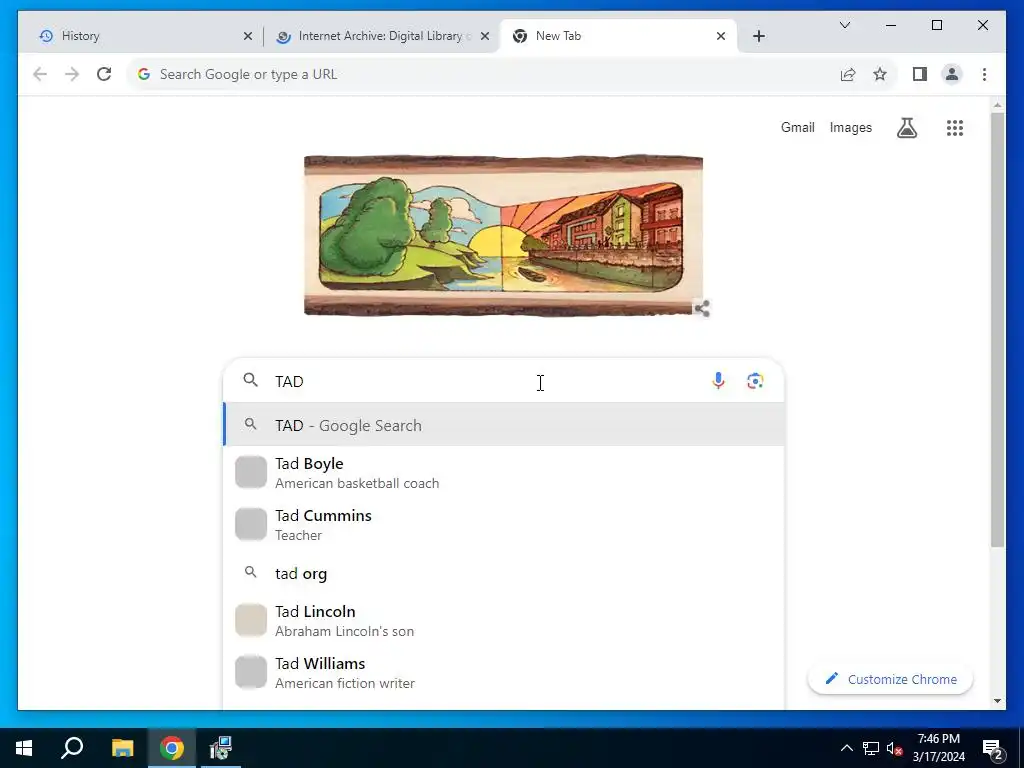Bookmark this tab with the star icon
The image size is (1024, 768).
coord(880,74)
